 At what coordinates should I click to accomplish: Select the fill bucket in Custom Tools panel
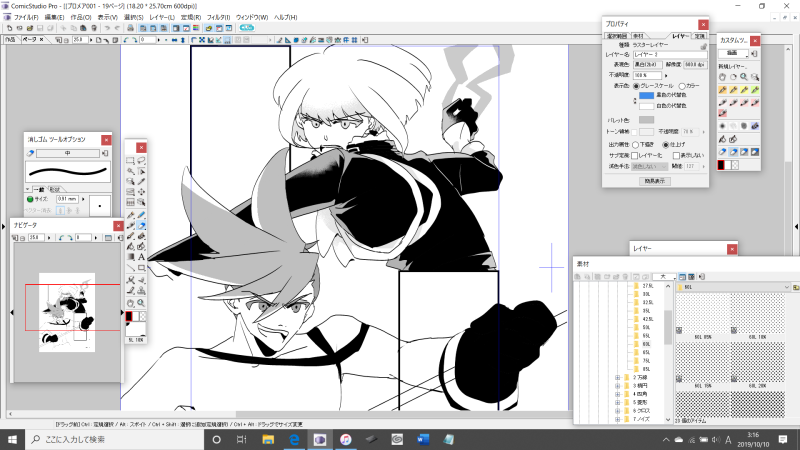[722, 139]
